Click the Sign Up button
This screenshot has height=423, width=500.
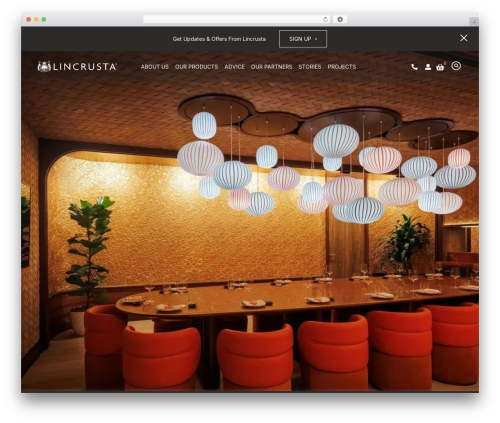coord(303,39)
